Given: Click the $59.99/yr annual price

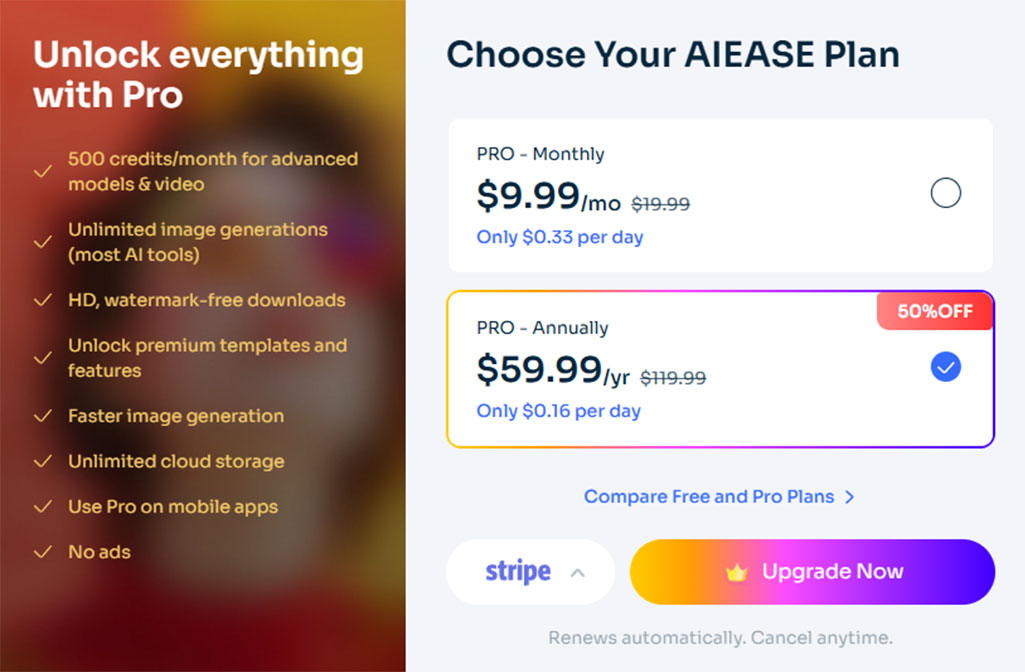Looking at the screenshot, I should tap(553, 369).
